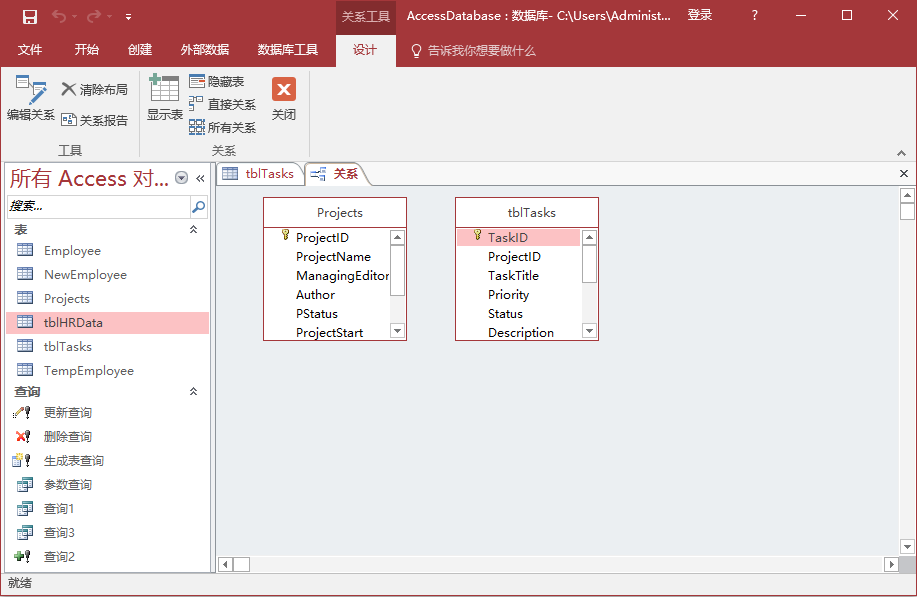Open the navigation pane category dropdown
This screenshot has height=597, width=917.
(181, 178)
